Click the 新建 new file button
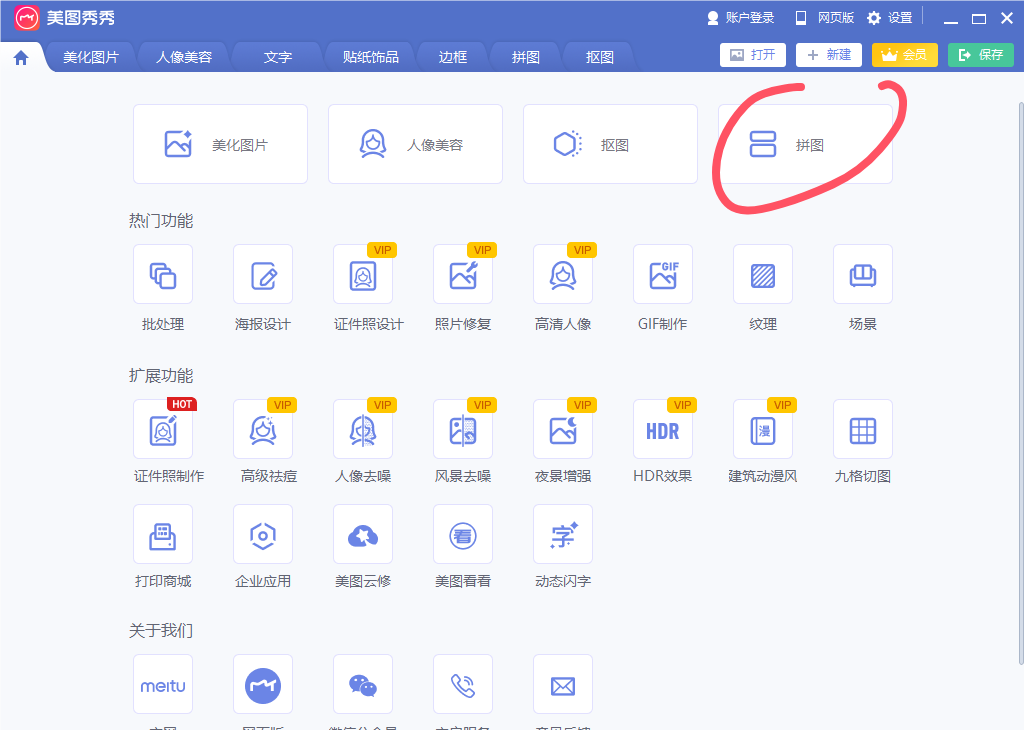 [828, 55]
